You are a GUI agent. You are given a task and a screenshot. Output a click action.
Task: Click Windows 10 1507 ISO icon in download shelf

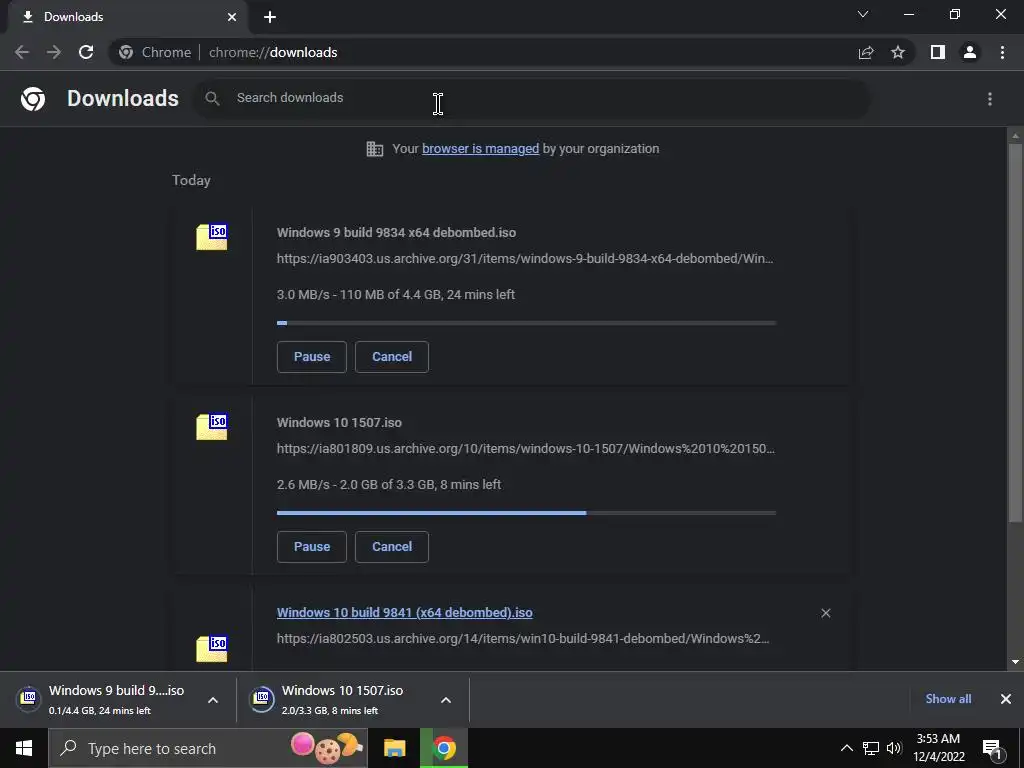[x=262, y=698]
